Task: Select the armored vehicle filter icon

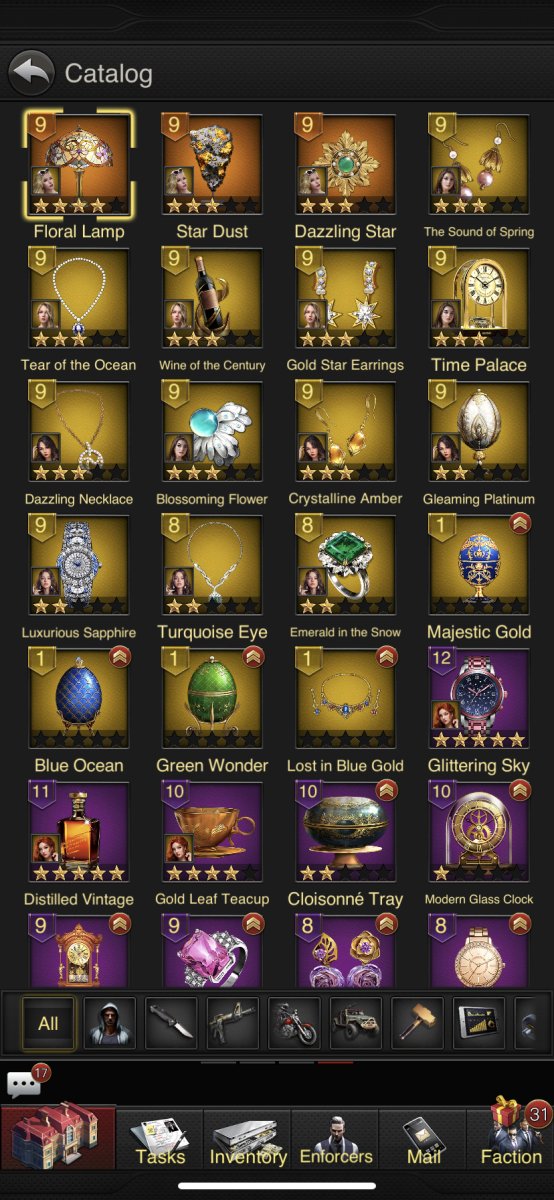Action: 356,1023
